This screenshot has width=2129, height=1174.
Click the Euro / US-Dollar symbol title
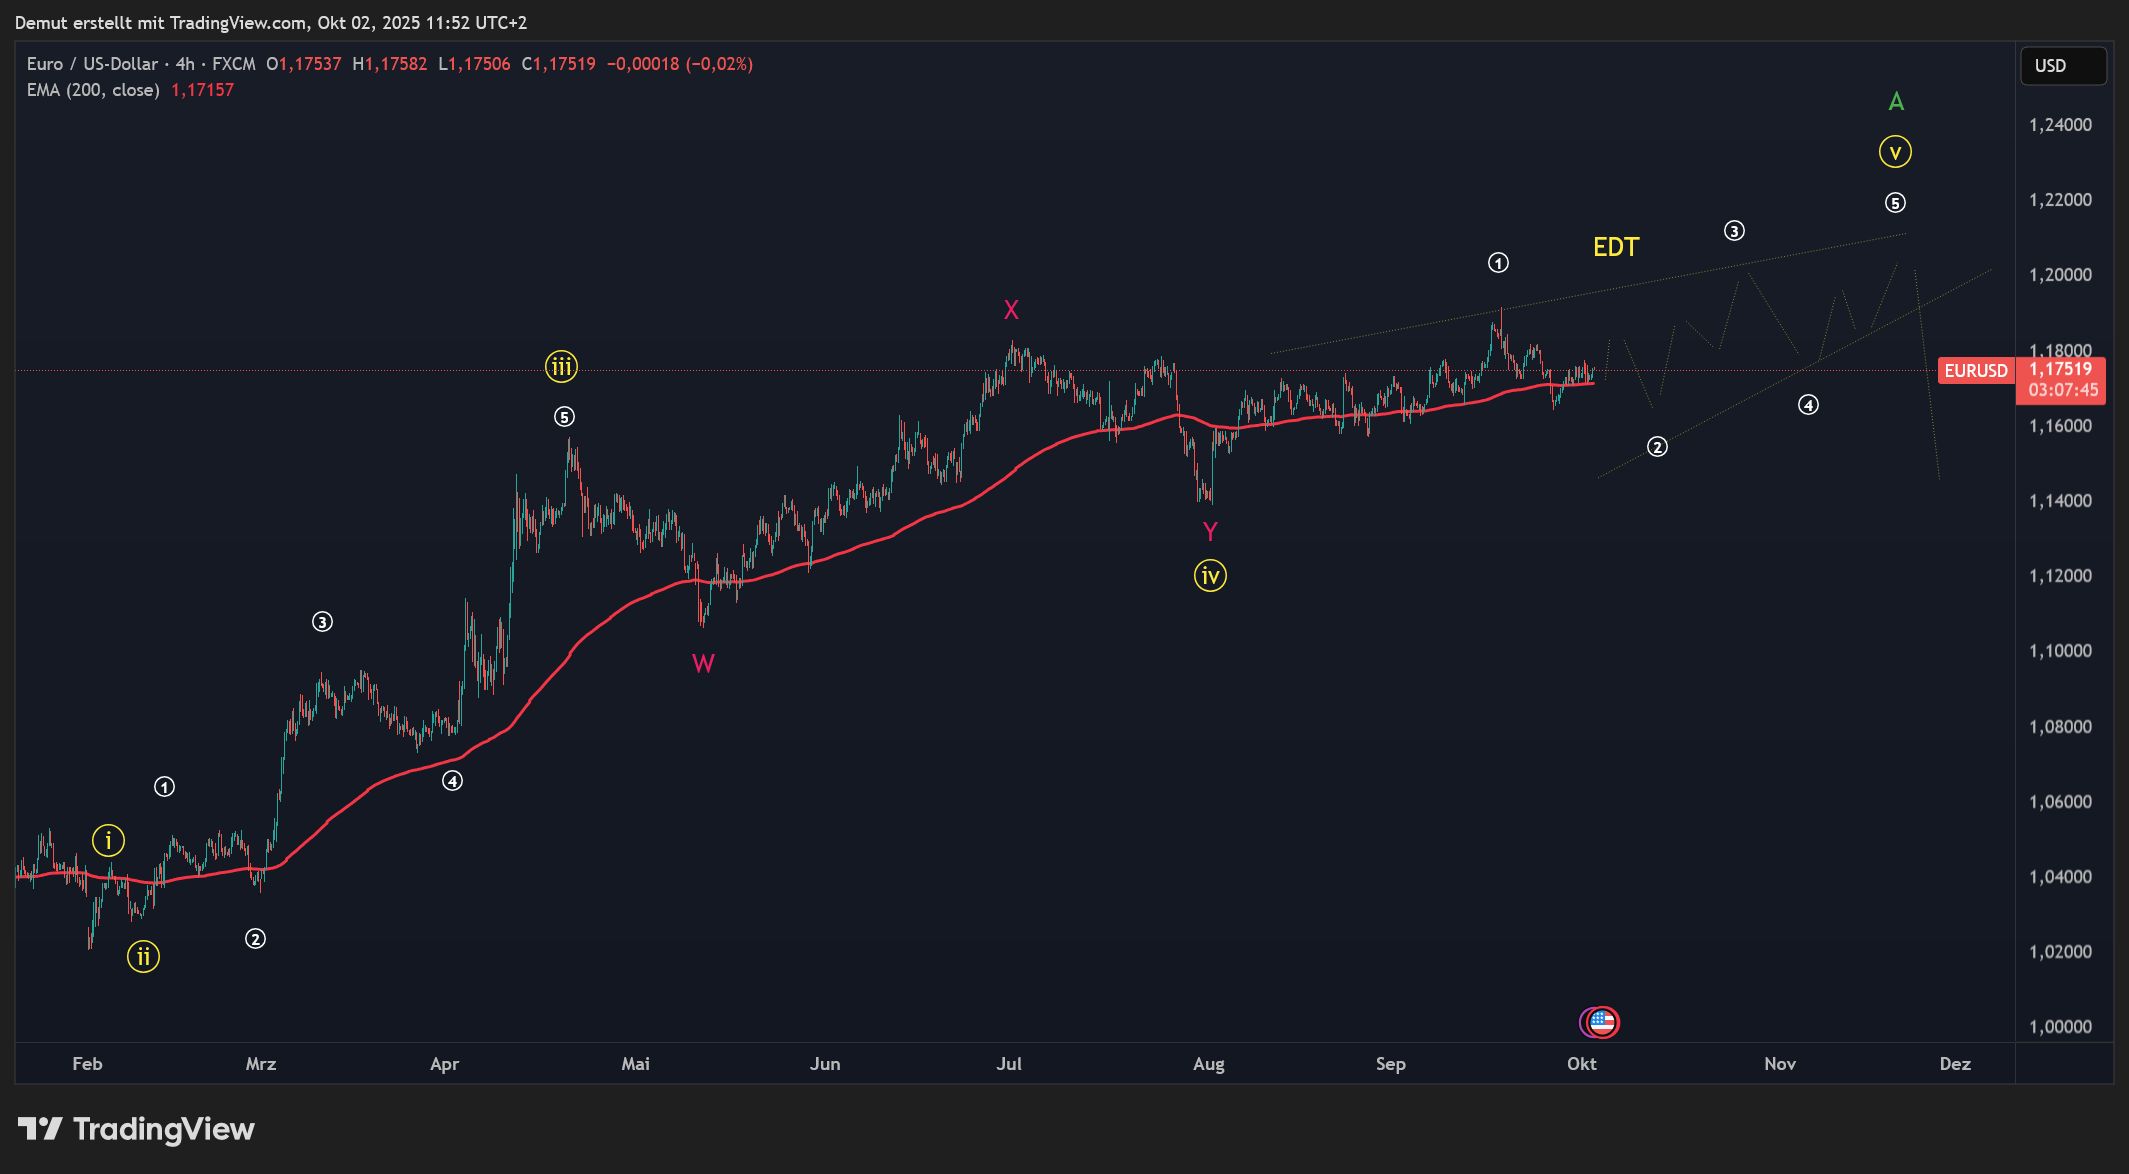pos(92,64)
